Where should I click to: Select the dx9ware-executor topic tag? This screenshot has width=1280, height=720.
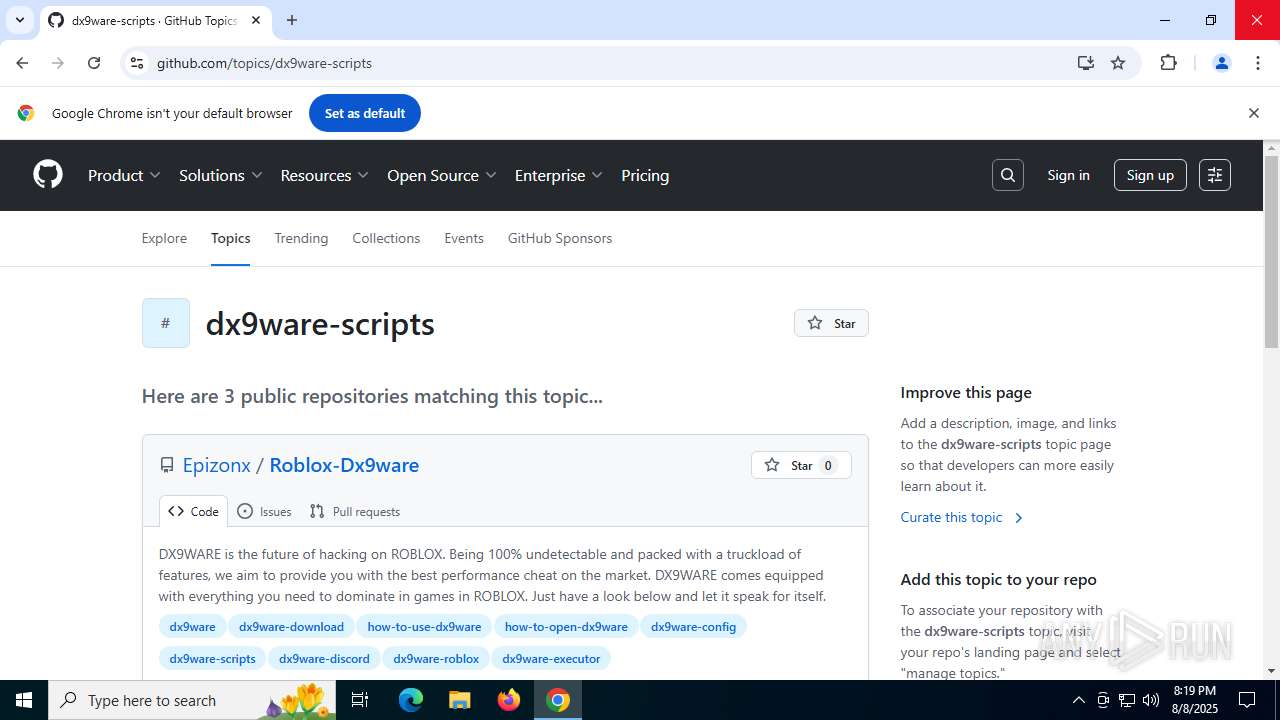coord(551,659)
